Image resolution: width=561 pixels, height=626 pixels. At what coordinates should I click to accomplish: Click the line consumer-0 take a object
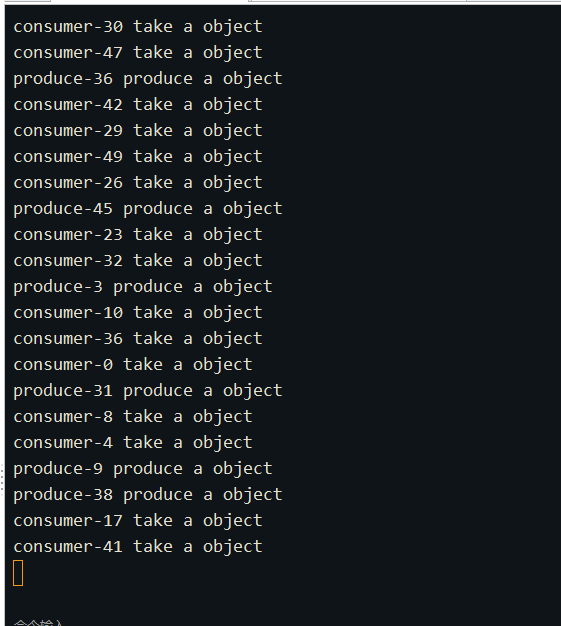(x=133, y=365)
